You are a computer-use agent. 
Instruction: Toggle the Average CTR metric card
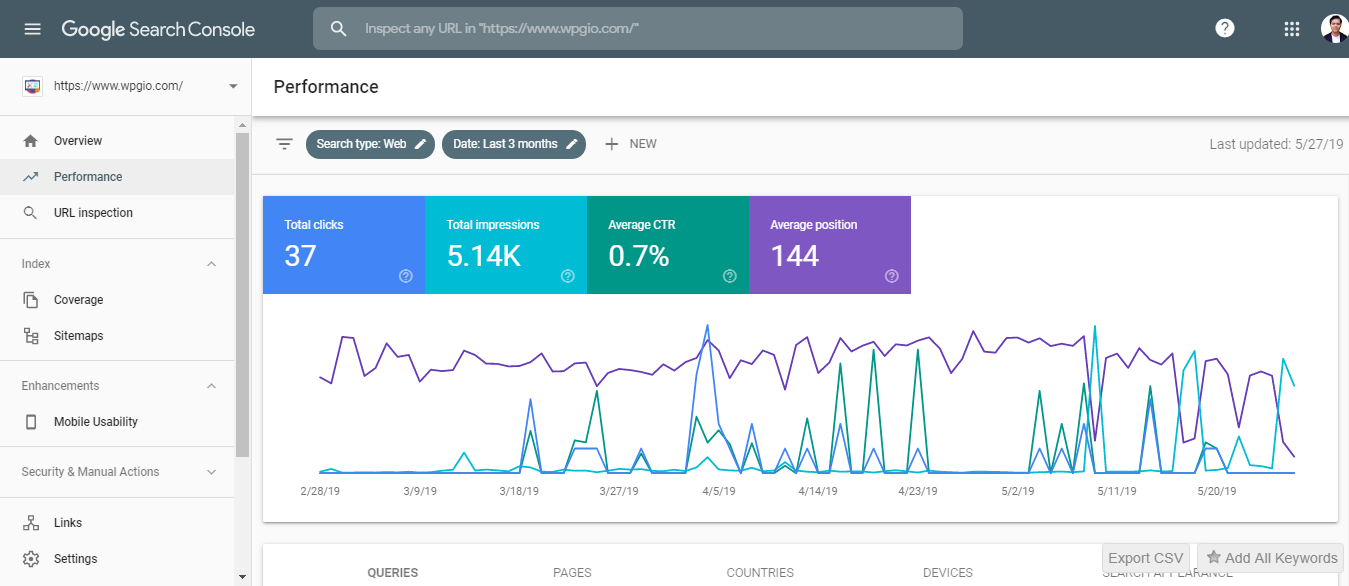[x=668, y=245]
